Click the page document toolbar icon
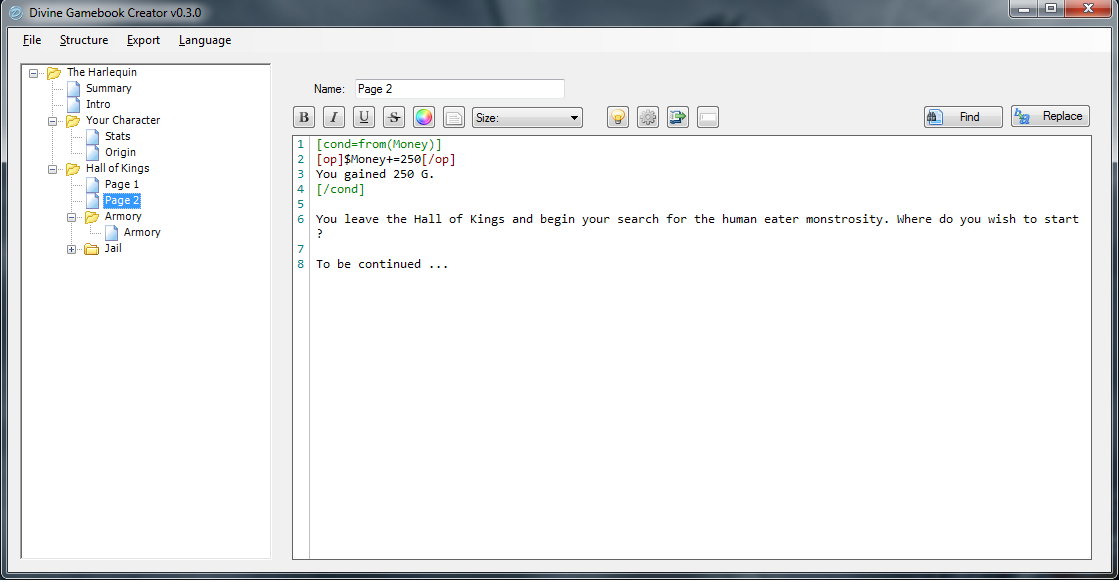 coord(454,117)
